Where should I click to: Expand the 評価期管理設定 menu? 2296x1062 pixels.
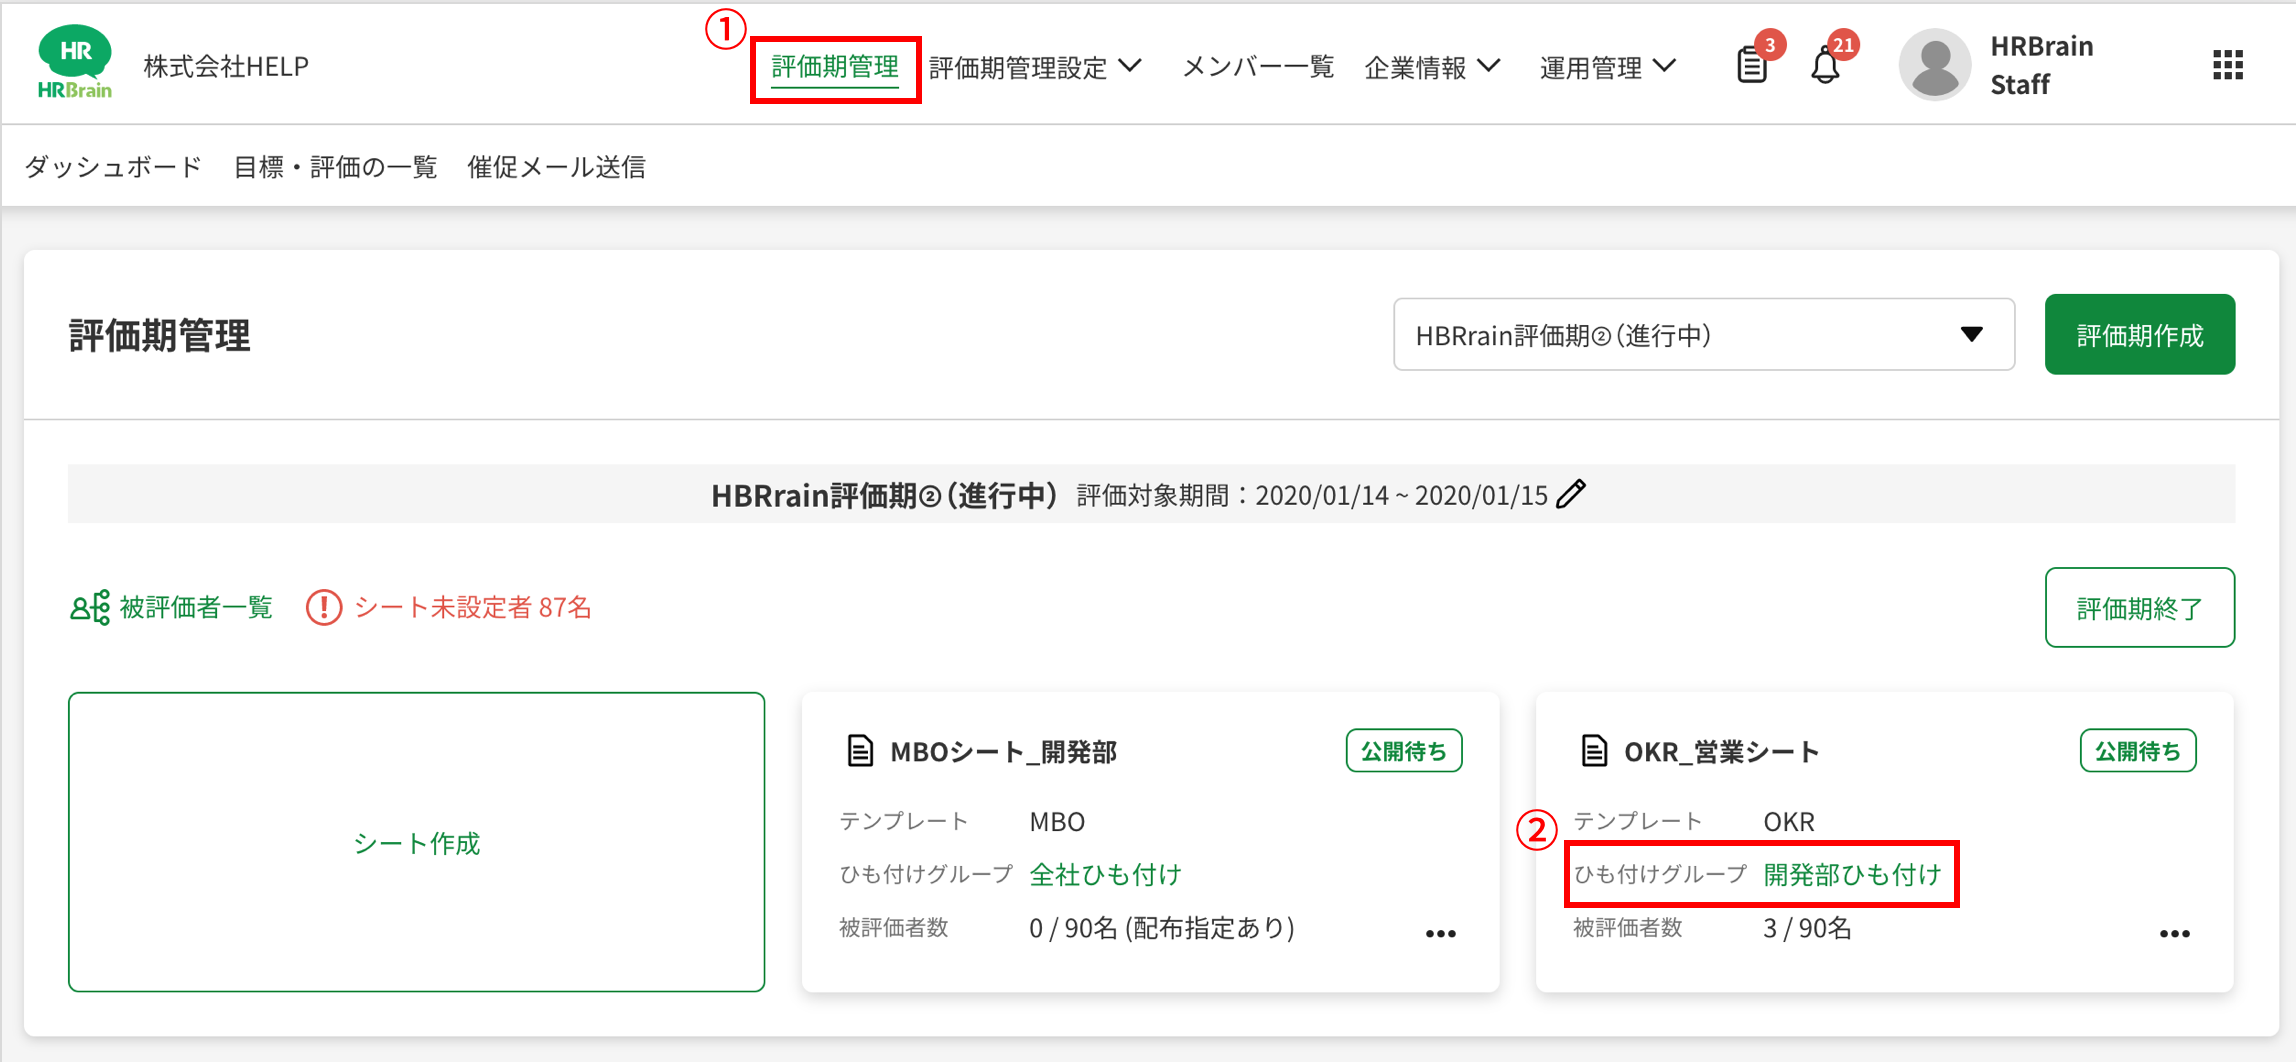pos(1036,67)
